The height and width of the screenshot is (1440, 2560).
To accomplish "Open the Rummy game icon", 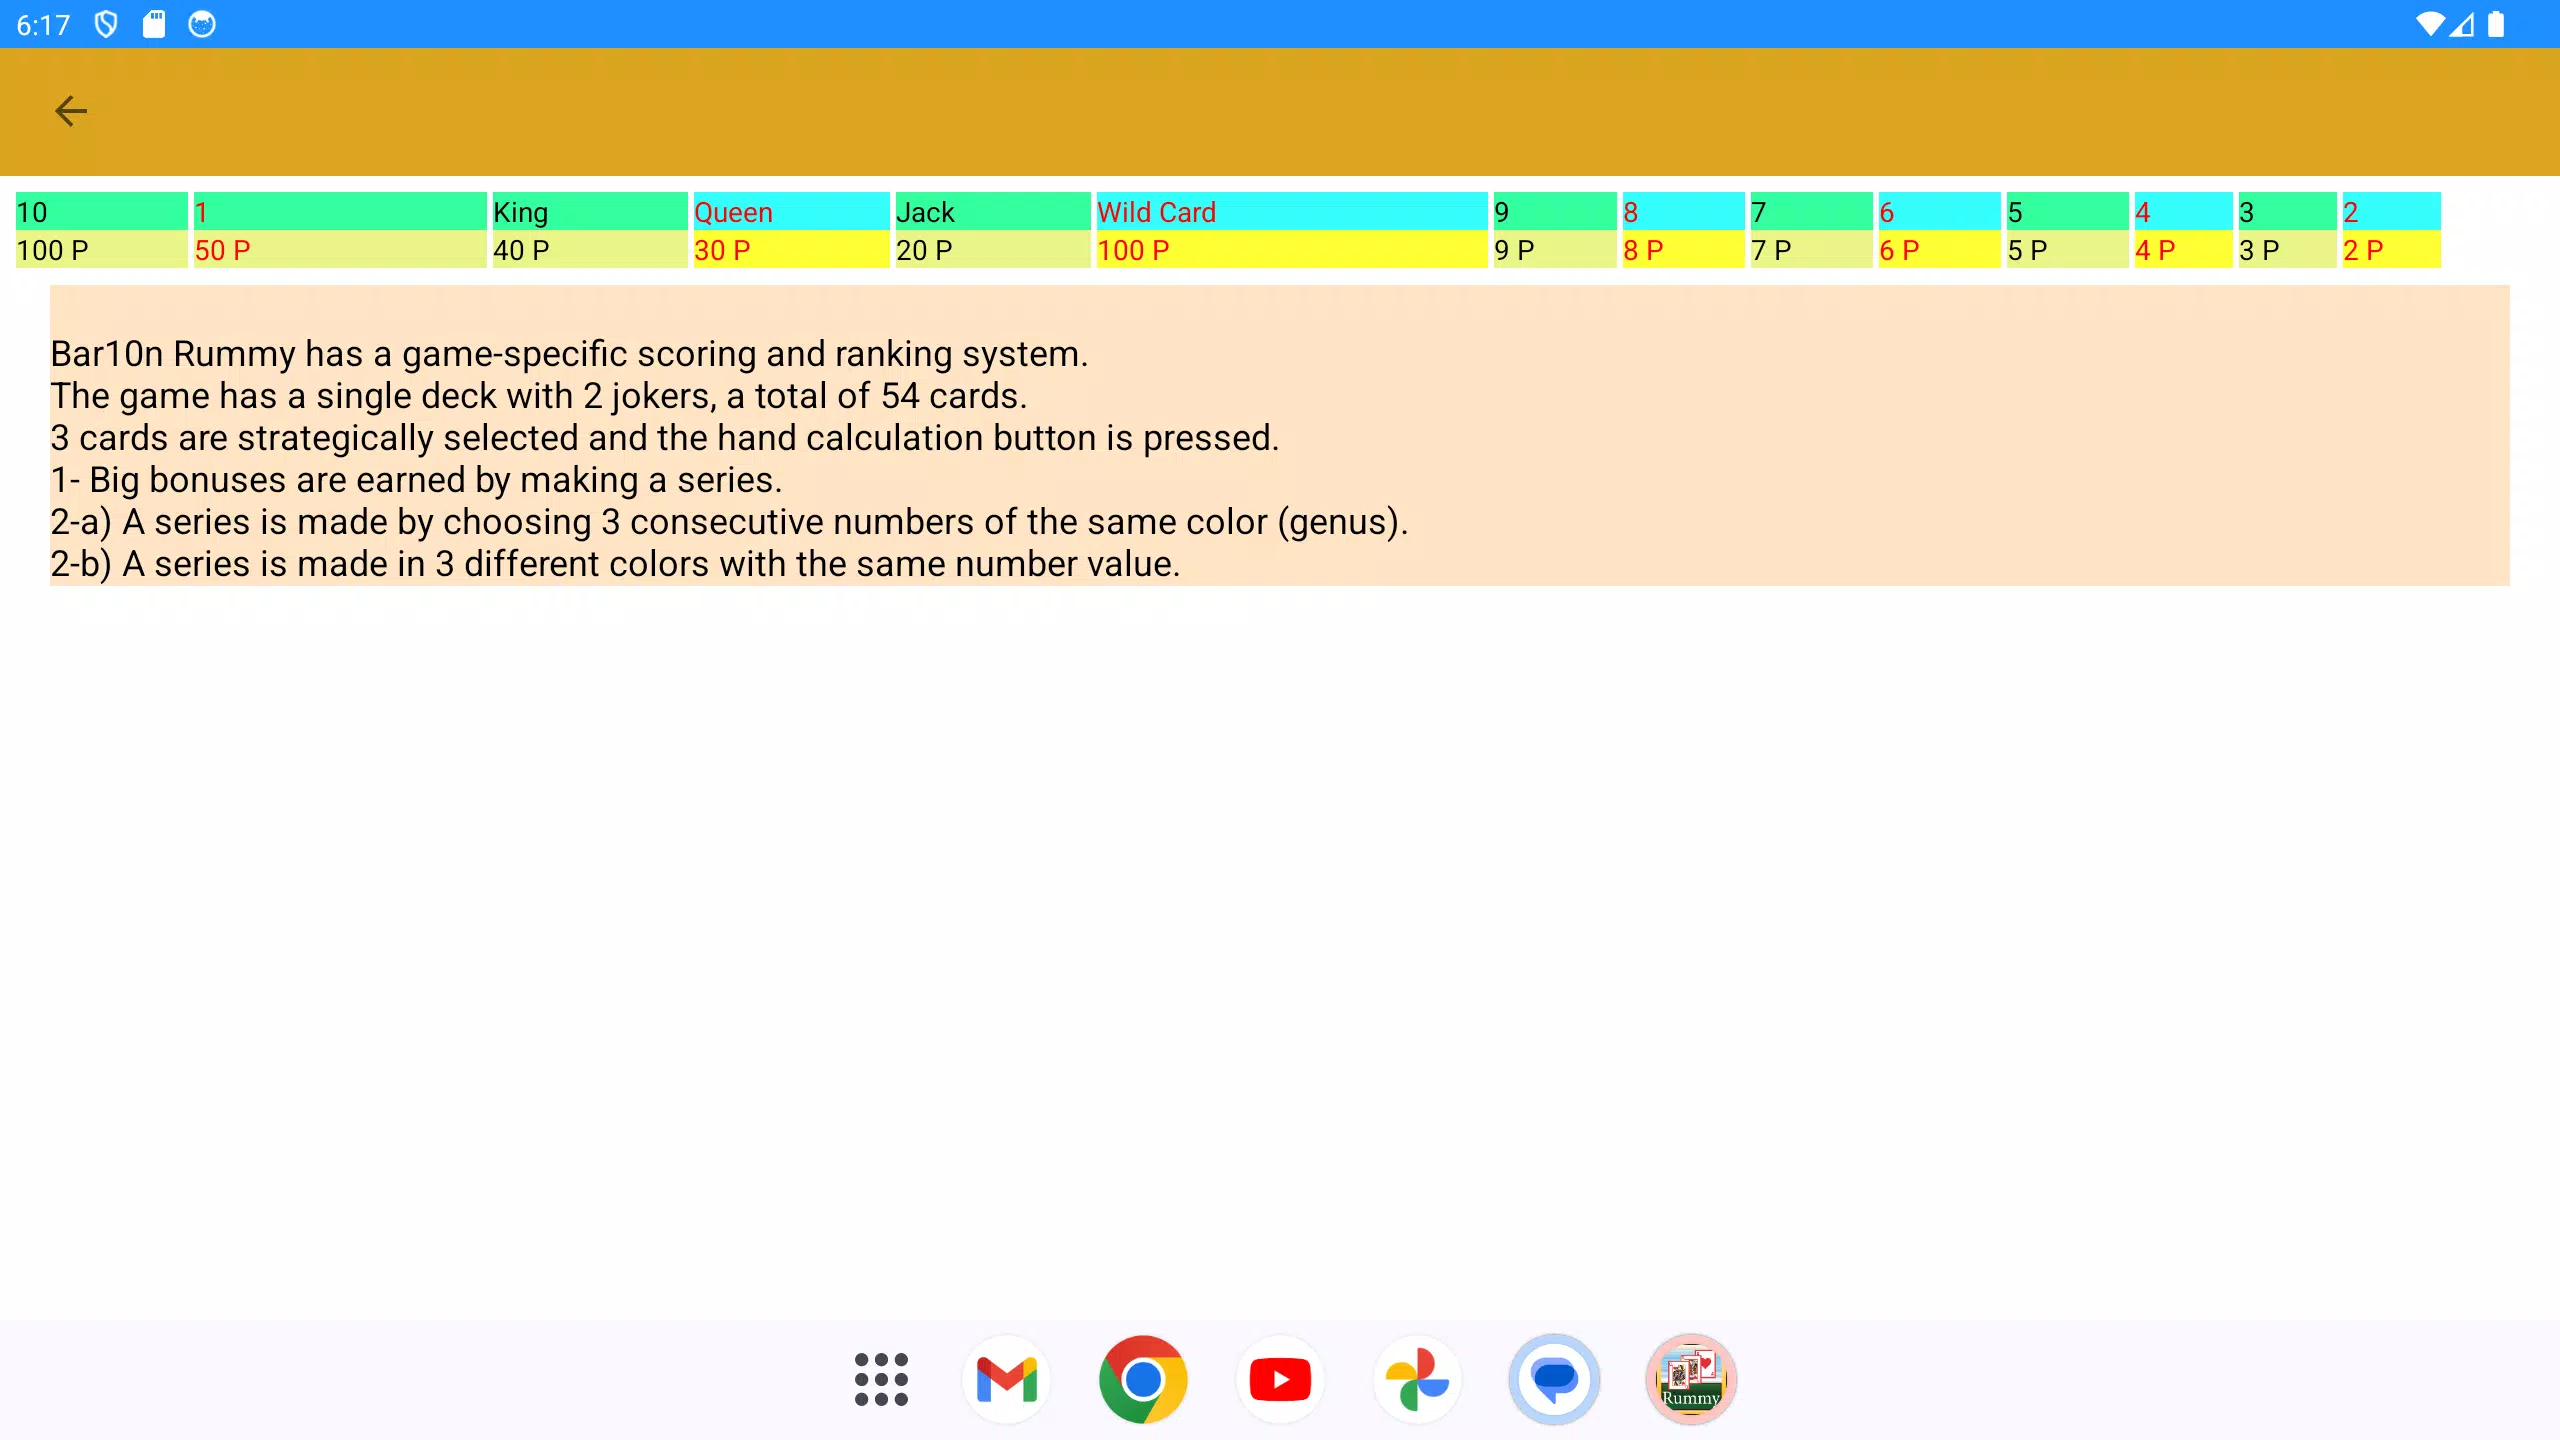I will [x=1691, y=1380].
